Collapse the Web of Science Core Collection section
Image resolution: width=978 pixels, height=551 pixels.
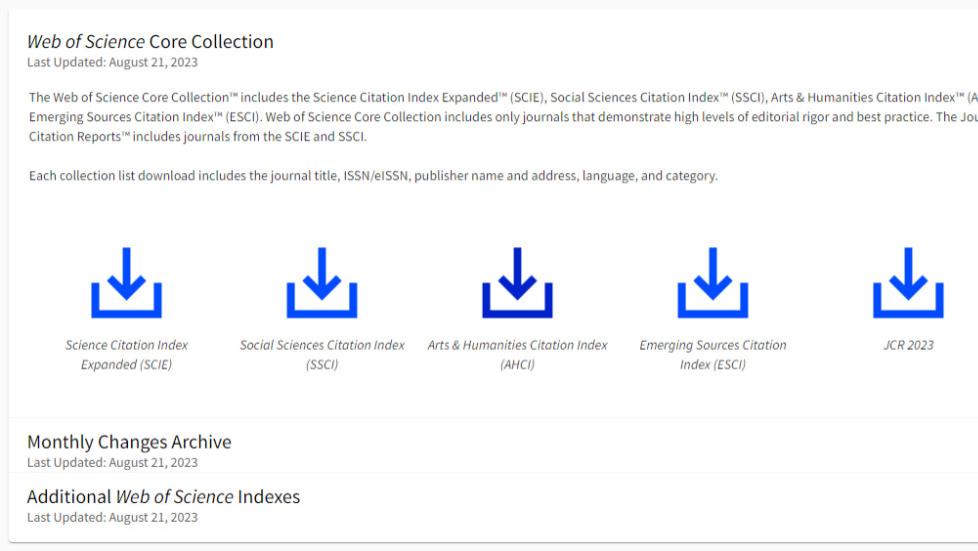pos(150,41)
